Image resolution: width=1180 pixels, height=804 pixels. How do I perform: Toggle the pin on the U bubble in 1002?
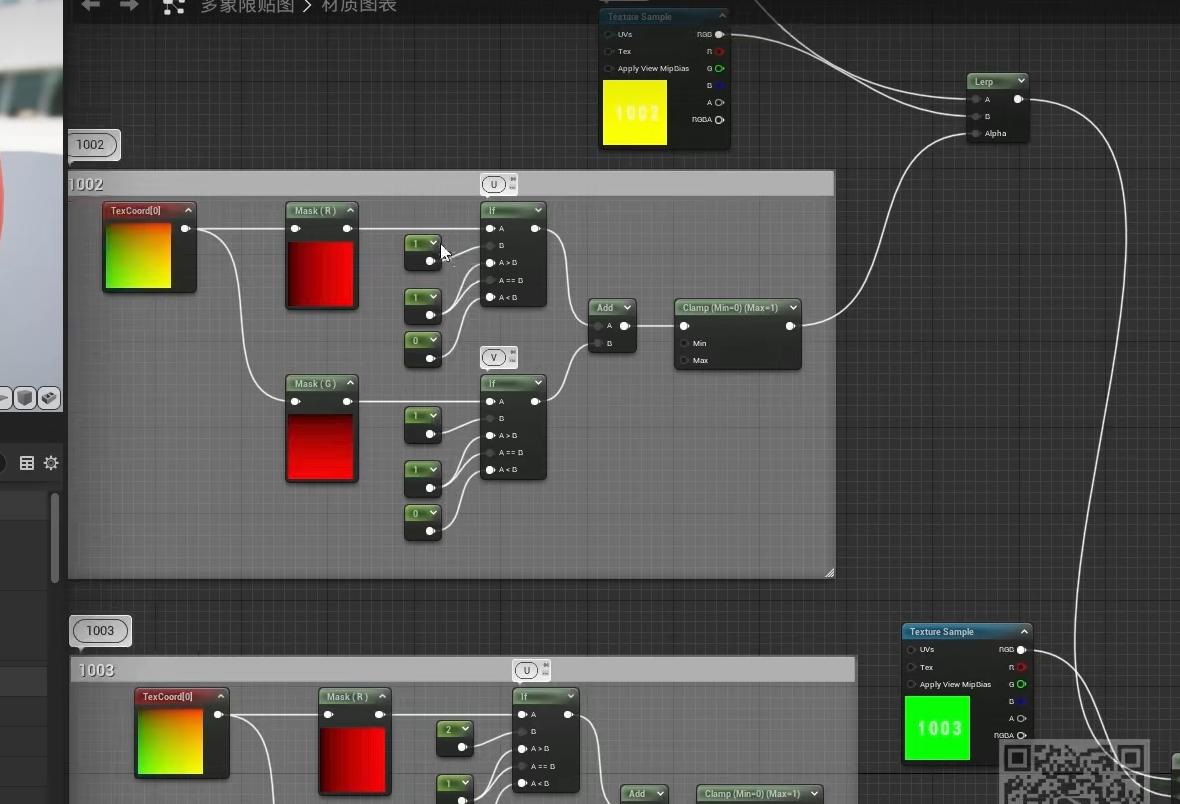513,180
